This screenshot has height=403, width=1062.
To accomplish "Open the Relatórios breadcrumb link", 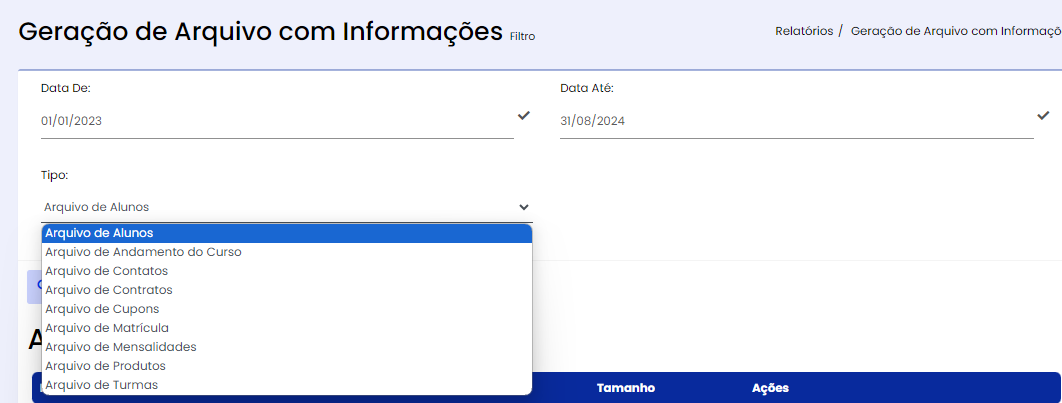I will (x=804, y=31).
